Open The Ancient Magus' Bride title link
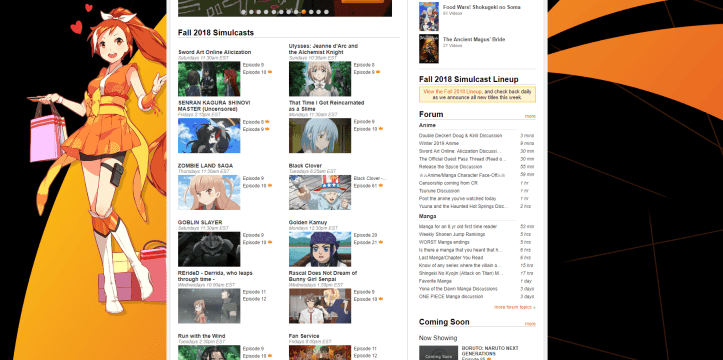 (474, 40)
